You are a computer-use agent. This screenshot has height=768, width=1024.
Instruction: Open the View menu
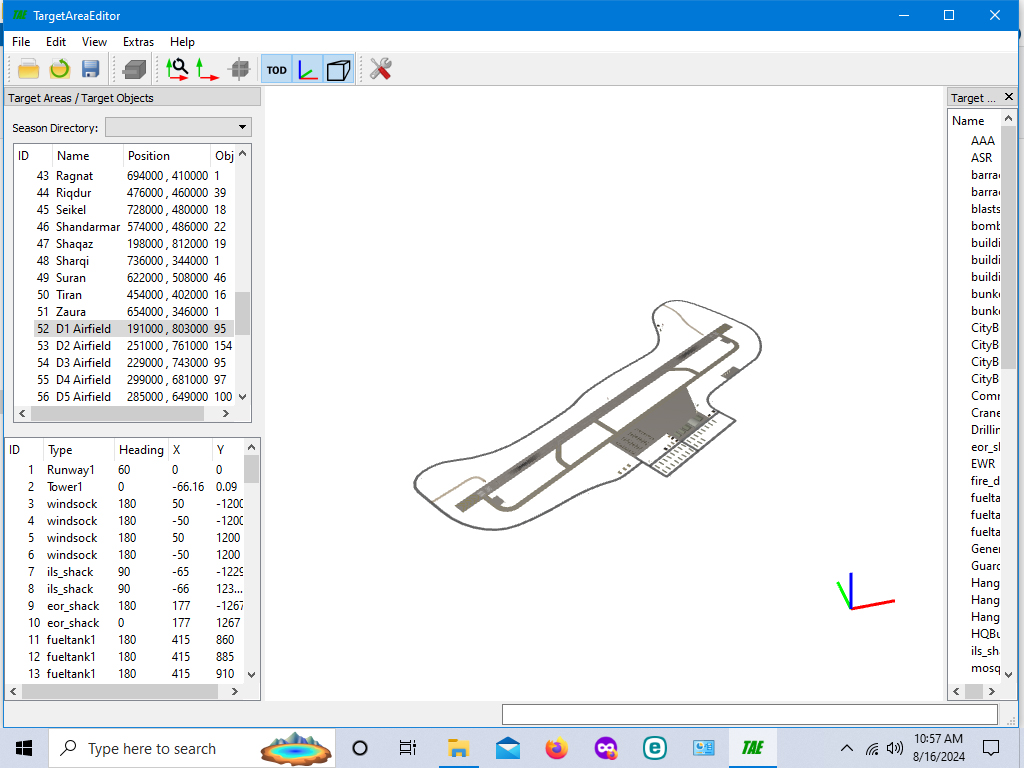[x=94, y=42]
